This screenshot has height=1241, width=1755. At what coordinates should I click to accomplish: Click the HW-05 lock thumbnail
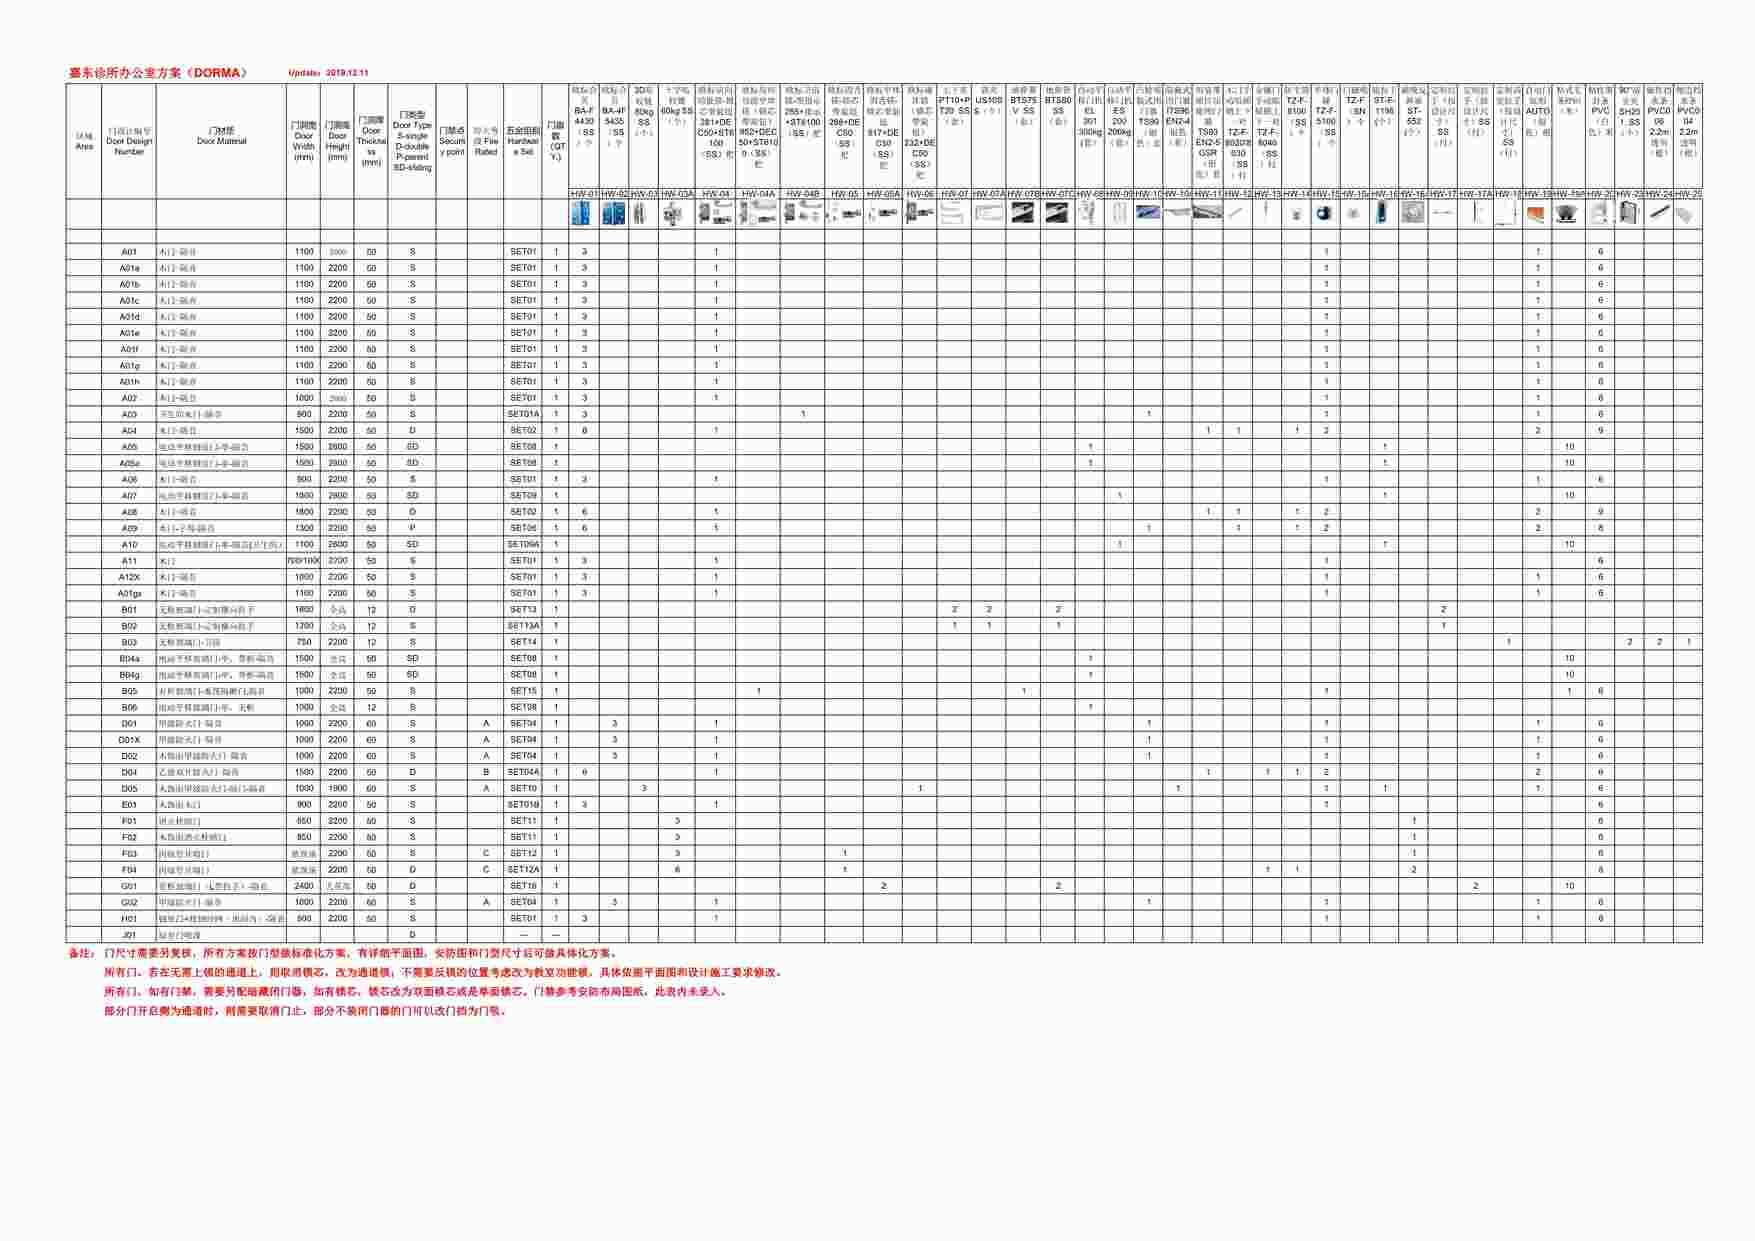pyautogui.click(x=844, y=213)
